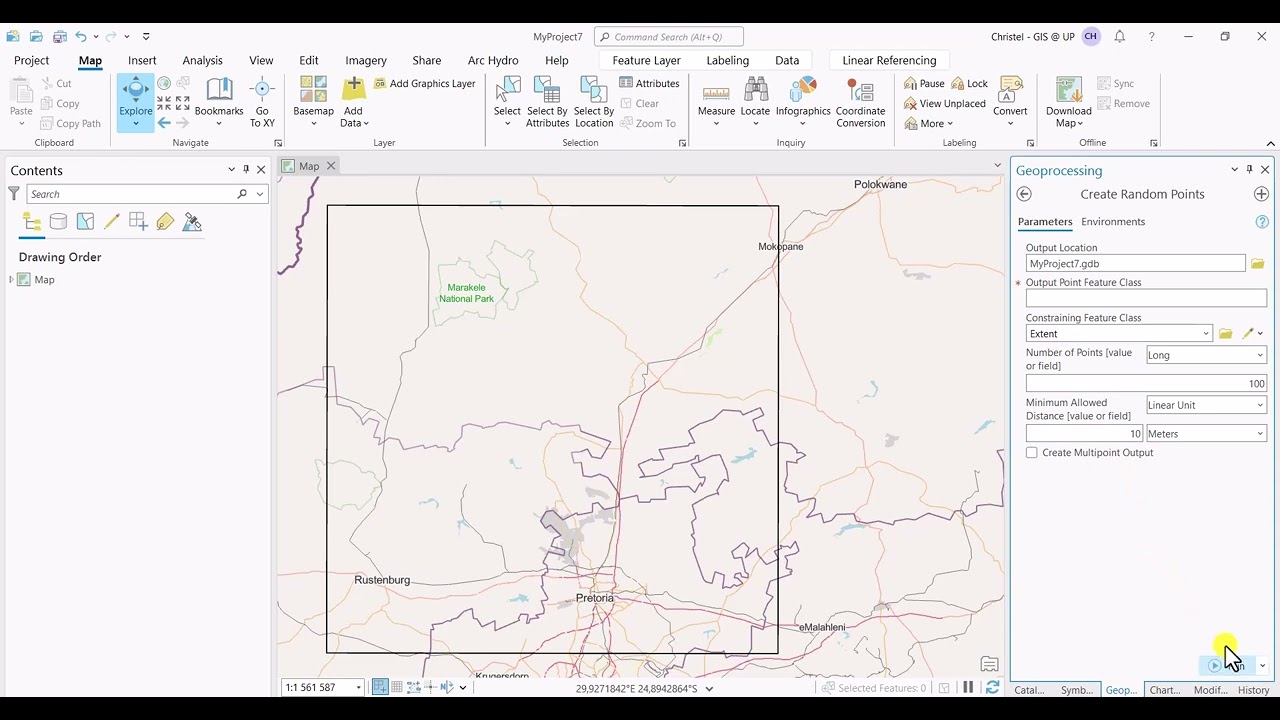Open the map scale dropdown

[x=358, y=688]
